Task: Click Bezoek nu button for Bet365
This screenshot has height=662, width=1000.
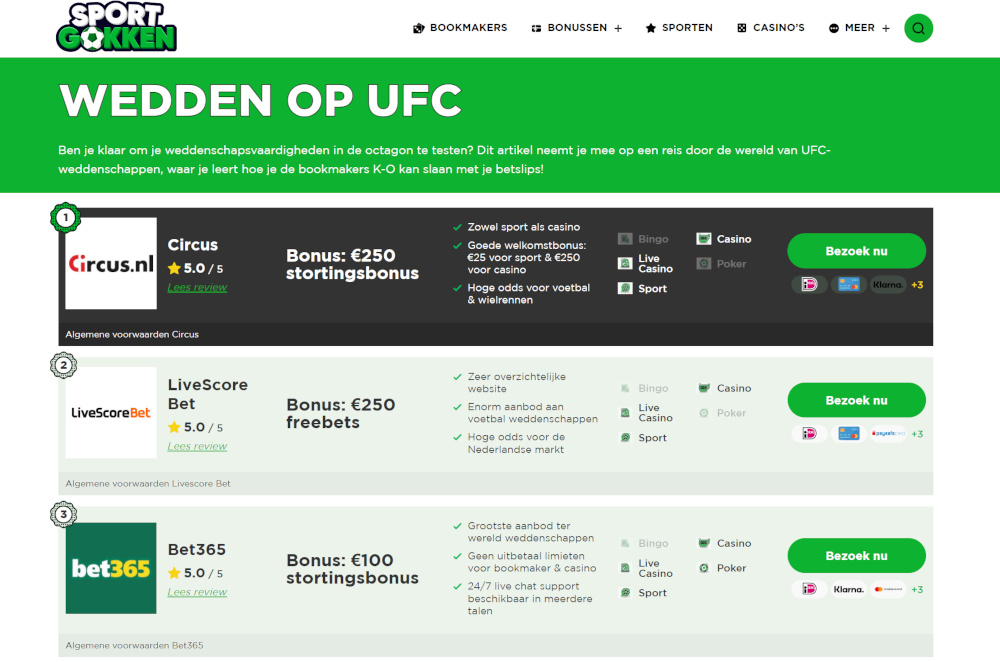Action: [x=857, y=555]
